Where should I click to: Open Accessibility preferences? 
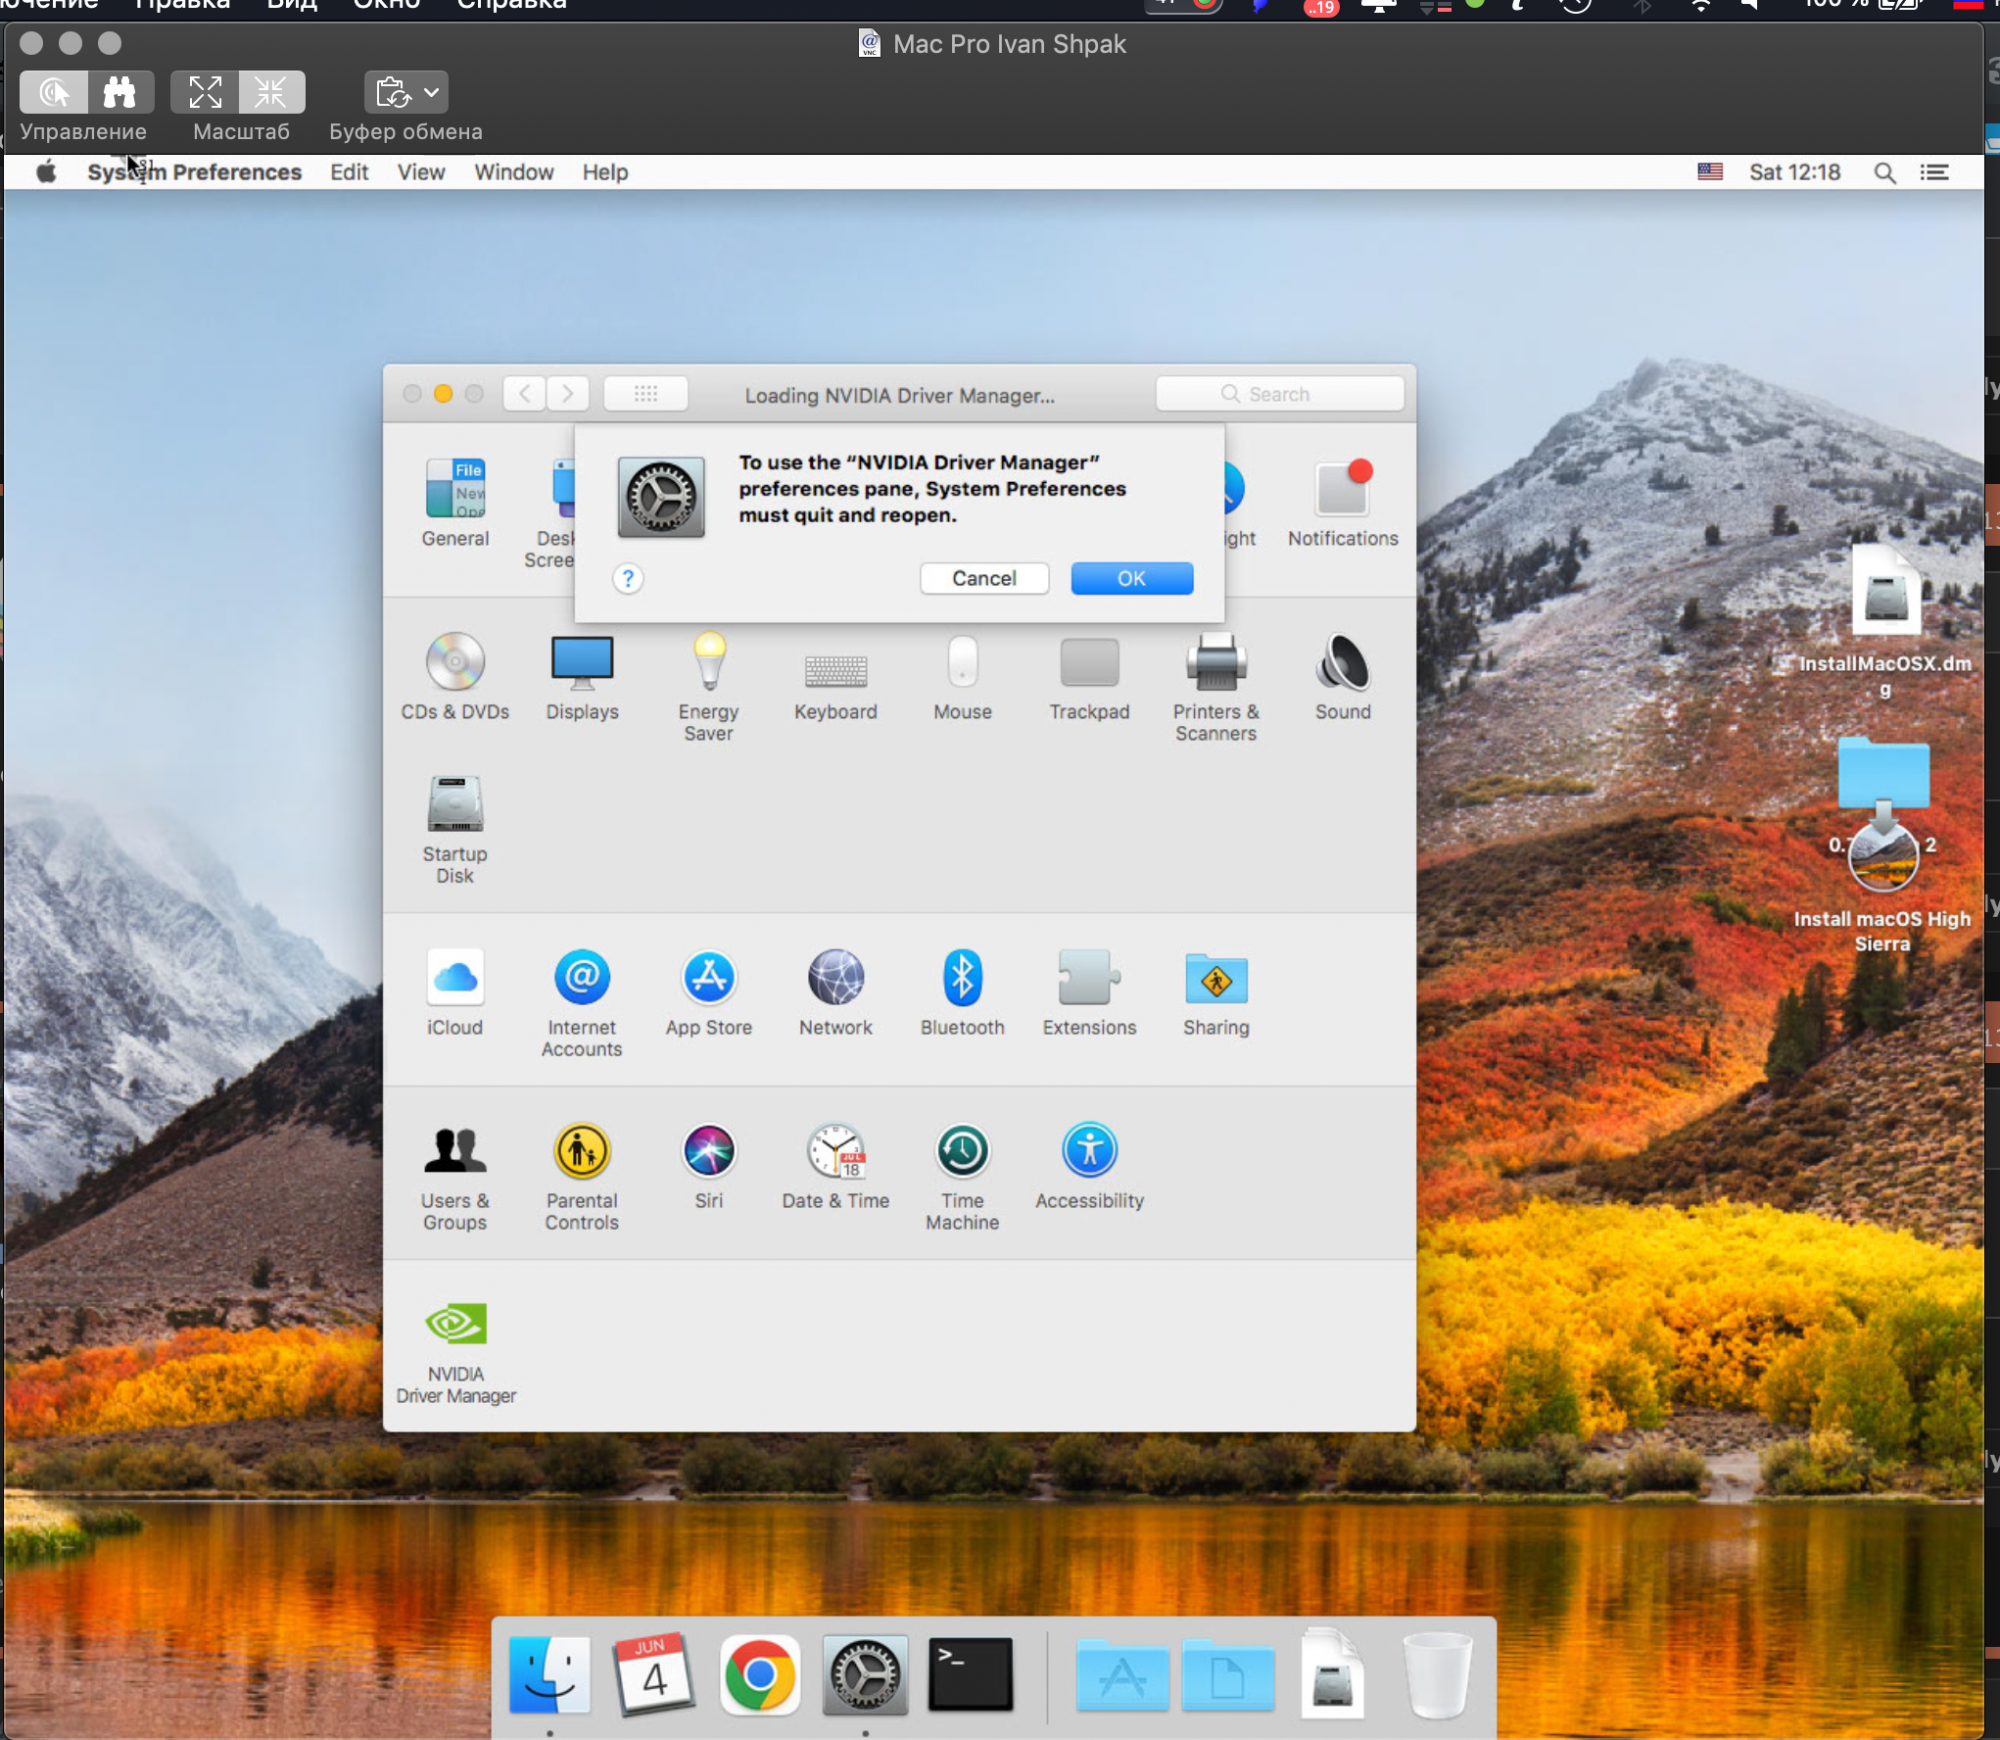pos(1089,1166)
